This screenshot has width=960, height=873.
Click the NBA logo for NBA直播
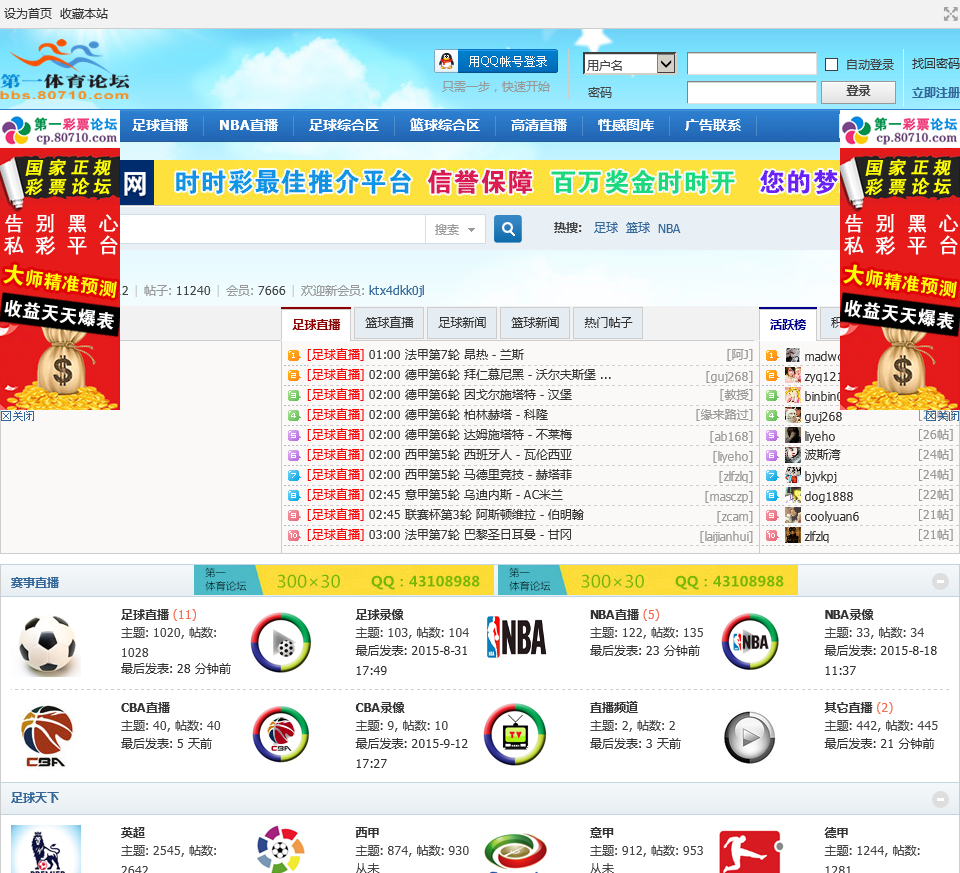[x=516, y=637]
